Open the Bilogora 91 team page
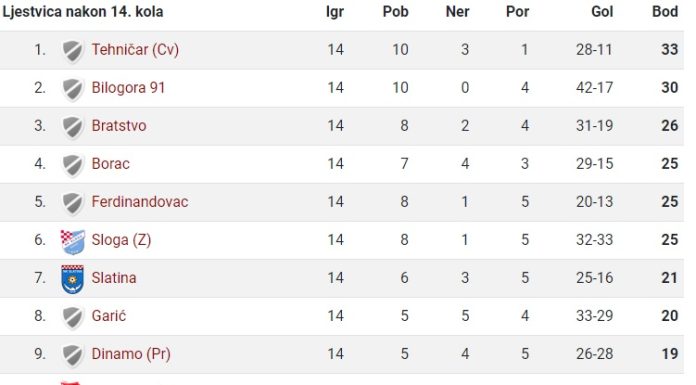Screen dimensions: 696x385 click(128, 87)
